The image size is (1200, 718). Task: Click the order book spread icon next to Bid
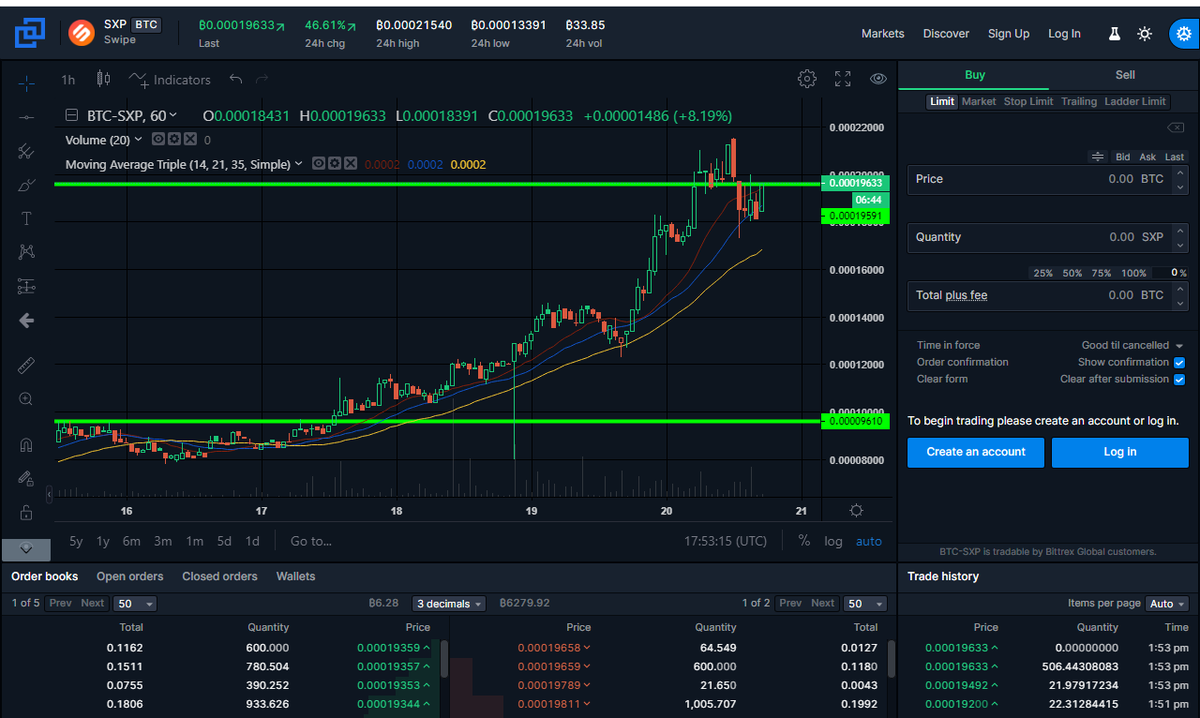pos(1097,157)
